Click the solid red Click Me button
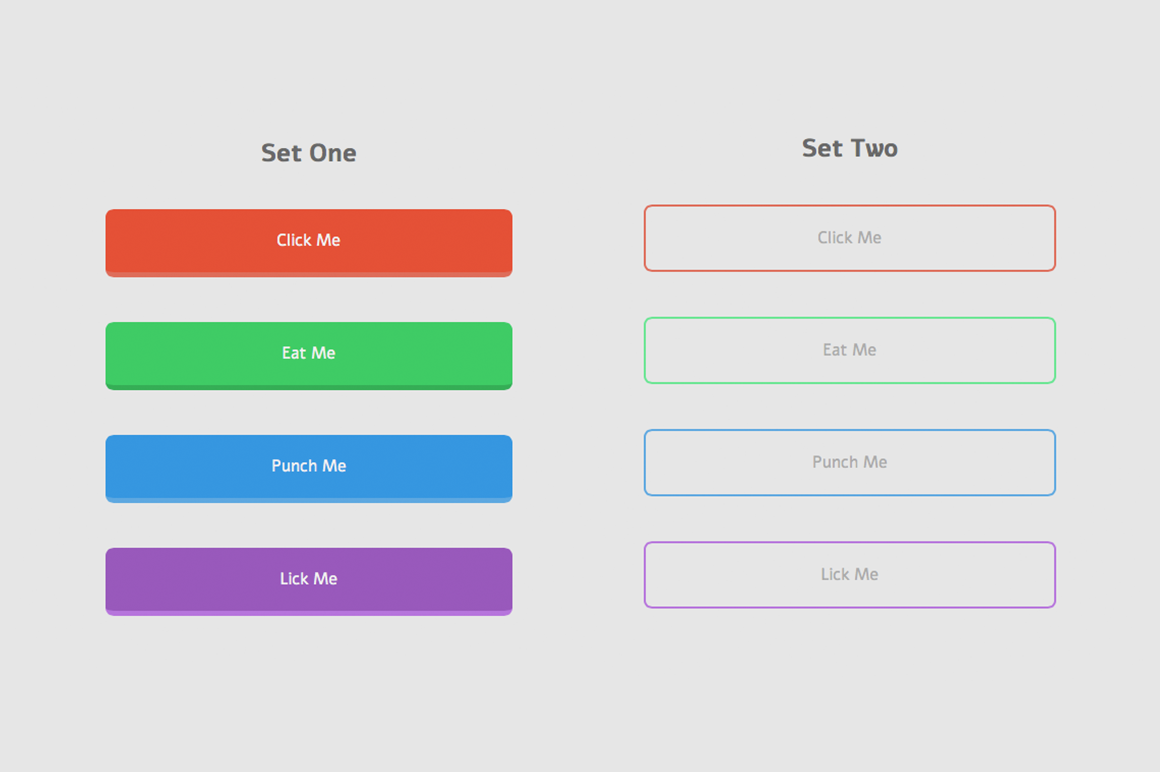Screen dimensions: 1160x772 tap(308, 241)
